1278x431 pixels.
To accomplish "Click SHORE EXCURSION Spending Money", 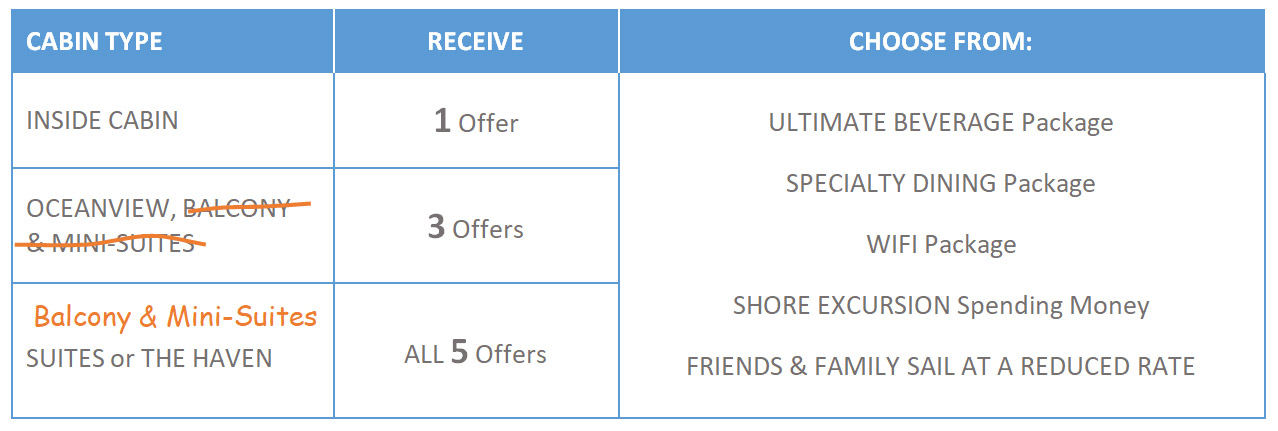I will click(x=941, y=306).
